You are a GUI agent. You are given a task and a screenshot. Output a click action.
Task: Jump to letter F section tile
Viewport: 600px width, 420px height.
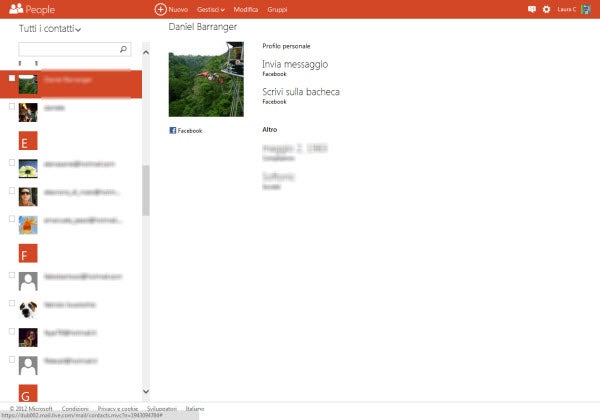tap(28, 253)
